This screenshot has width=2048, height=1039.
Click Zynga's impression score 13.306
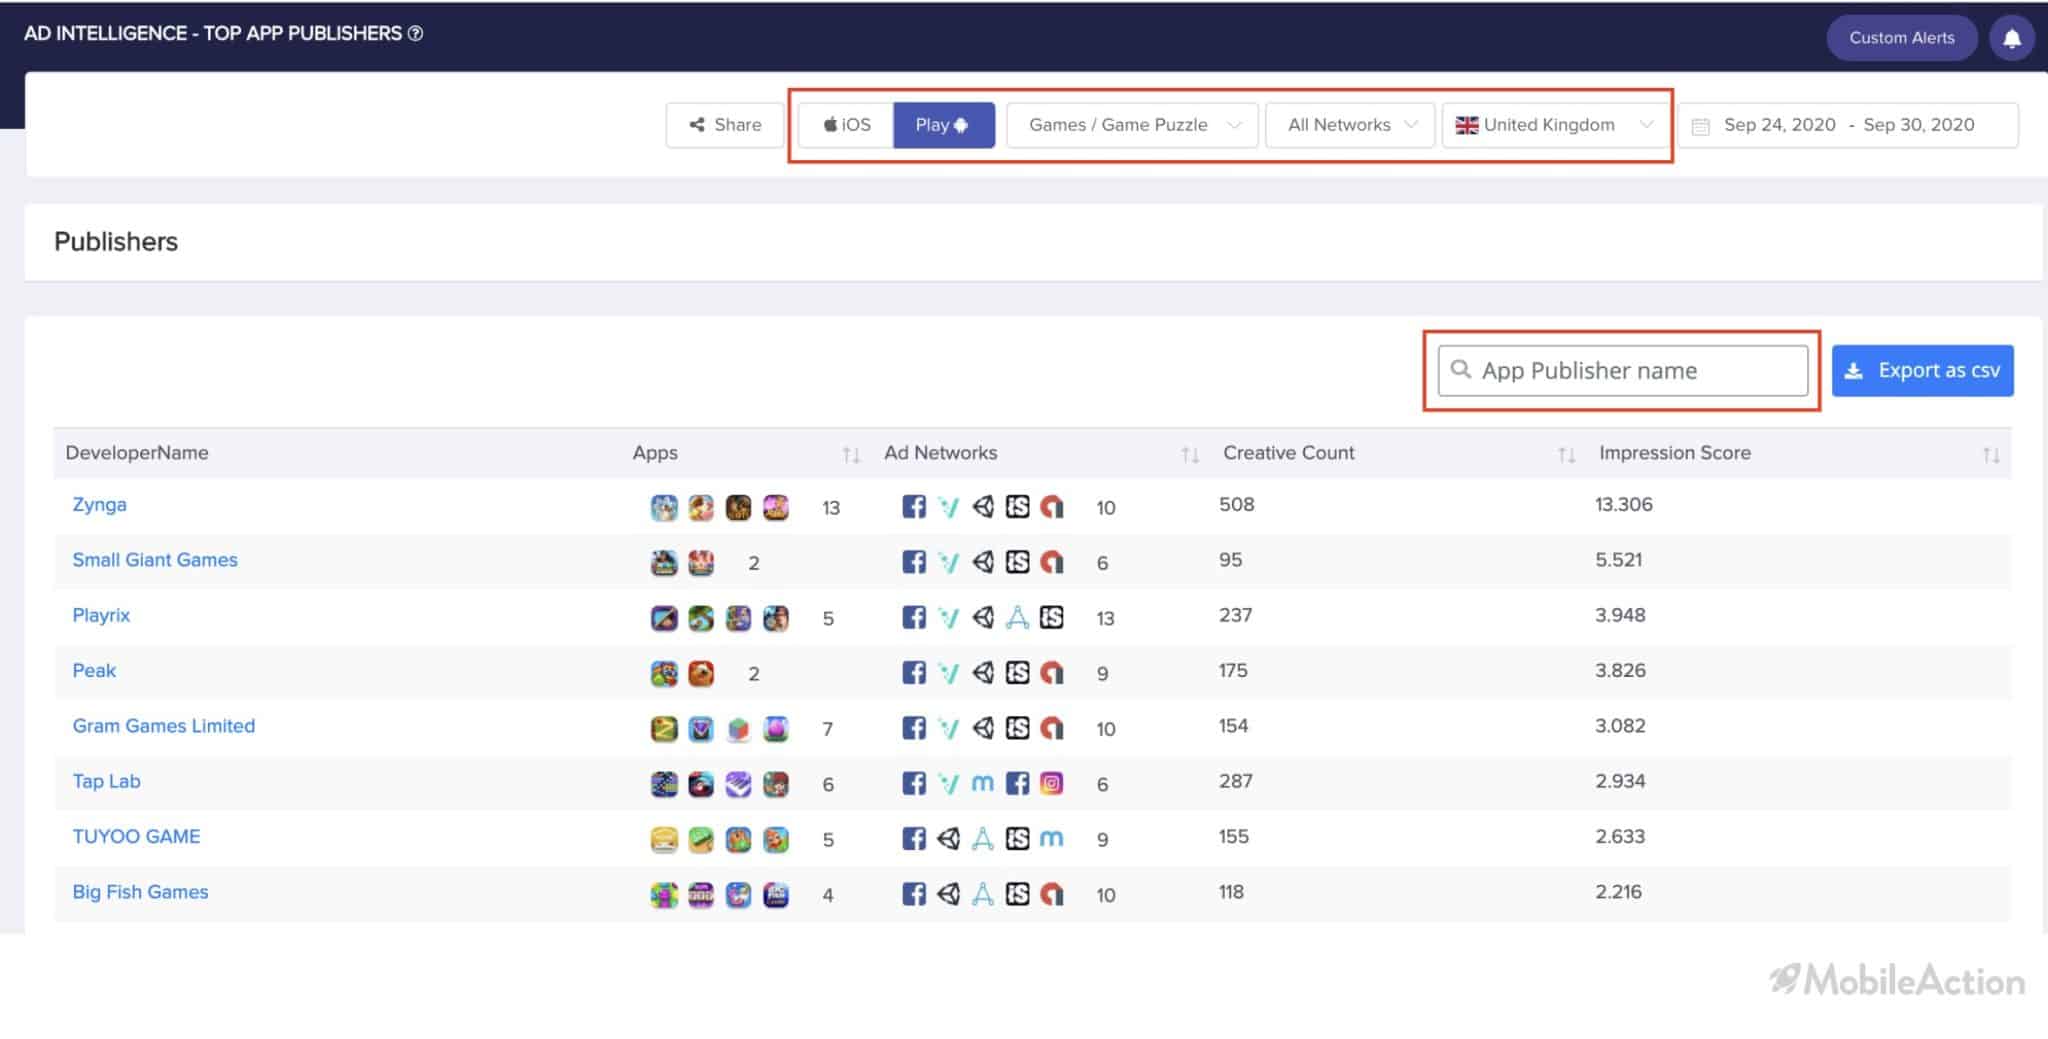pyautogui.click(x=1624, y=504)
